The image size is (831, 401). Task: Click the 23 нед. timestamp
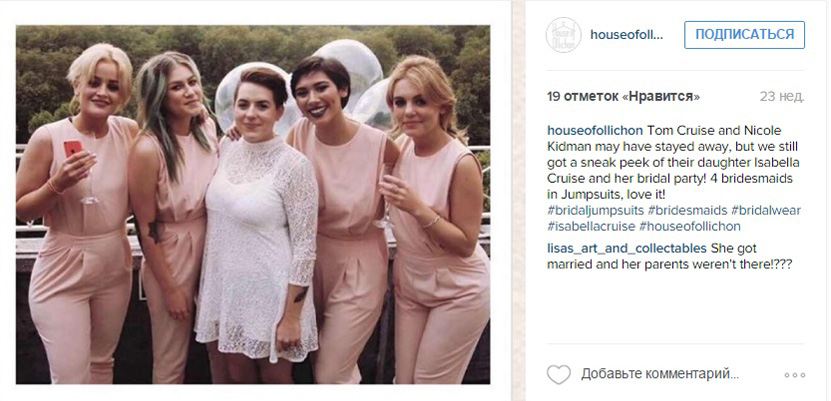click(x=782, y=97)
